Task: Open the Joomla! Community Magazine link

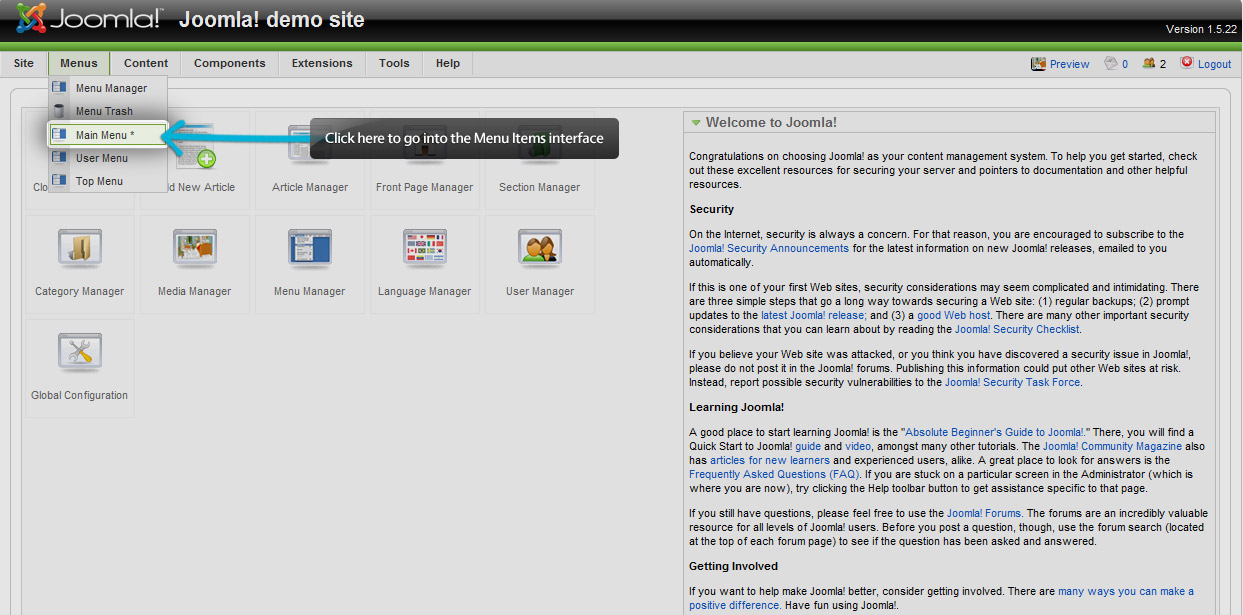Action: [1112, 446]
